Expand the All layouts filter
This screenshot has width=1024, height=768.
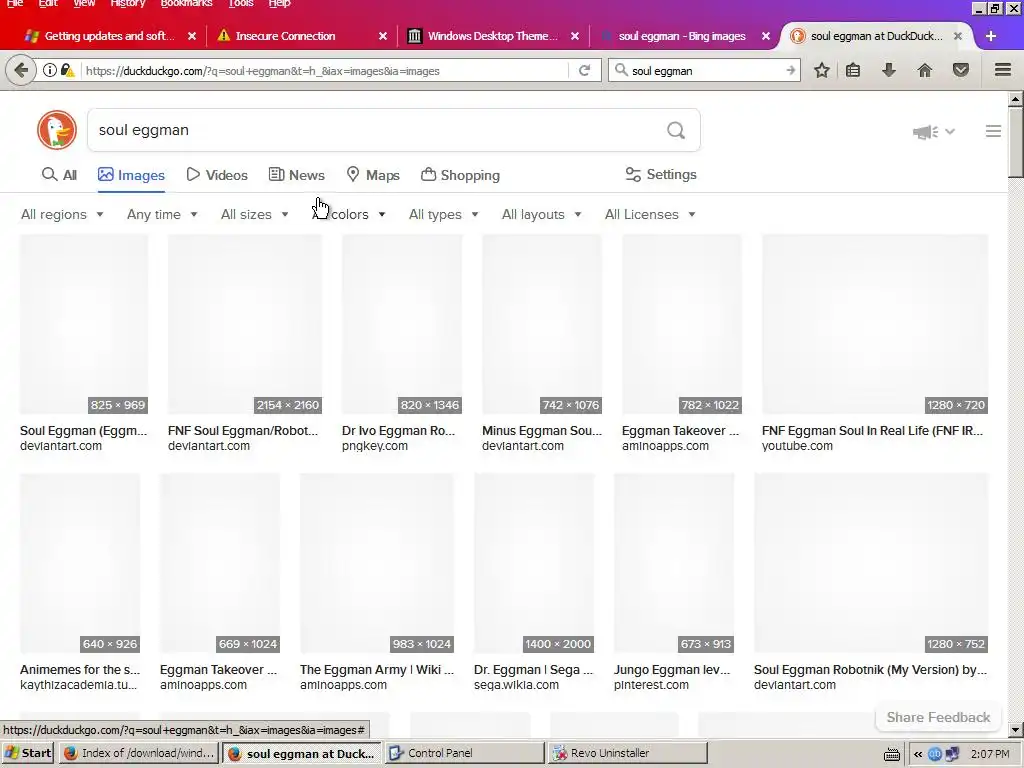click(541, 214)
